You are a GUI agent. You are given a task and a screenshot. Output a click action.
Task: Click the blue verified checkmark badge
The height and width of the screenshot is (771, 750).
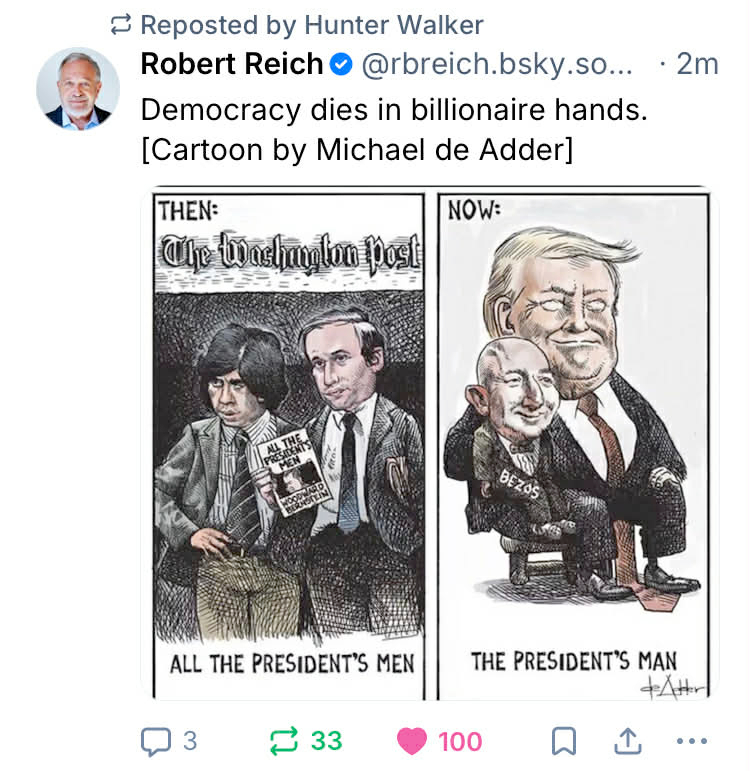click(341, 64)
